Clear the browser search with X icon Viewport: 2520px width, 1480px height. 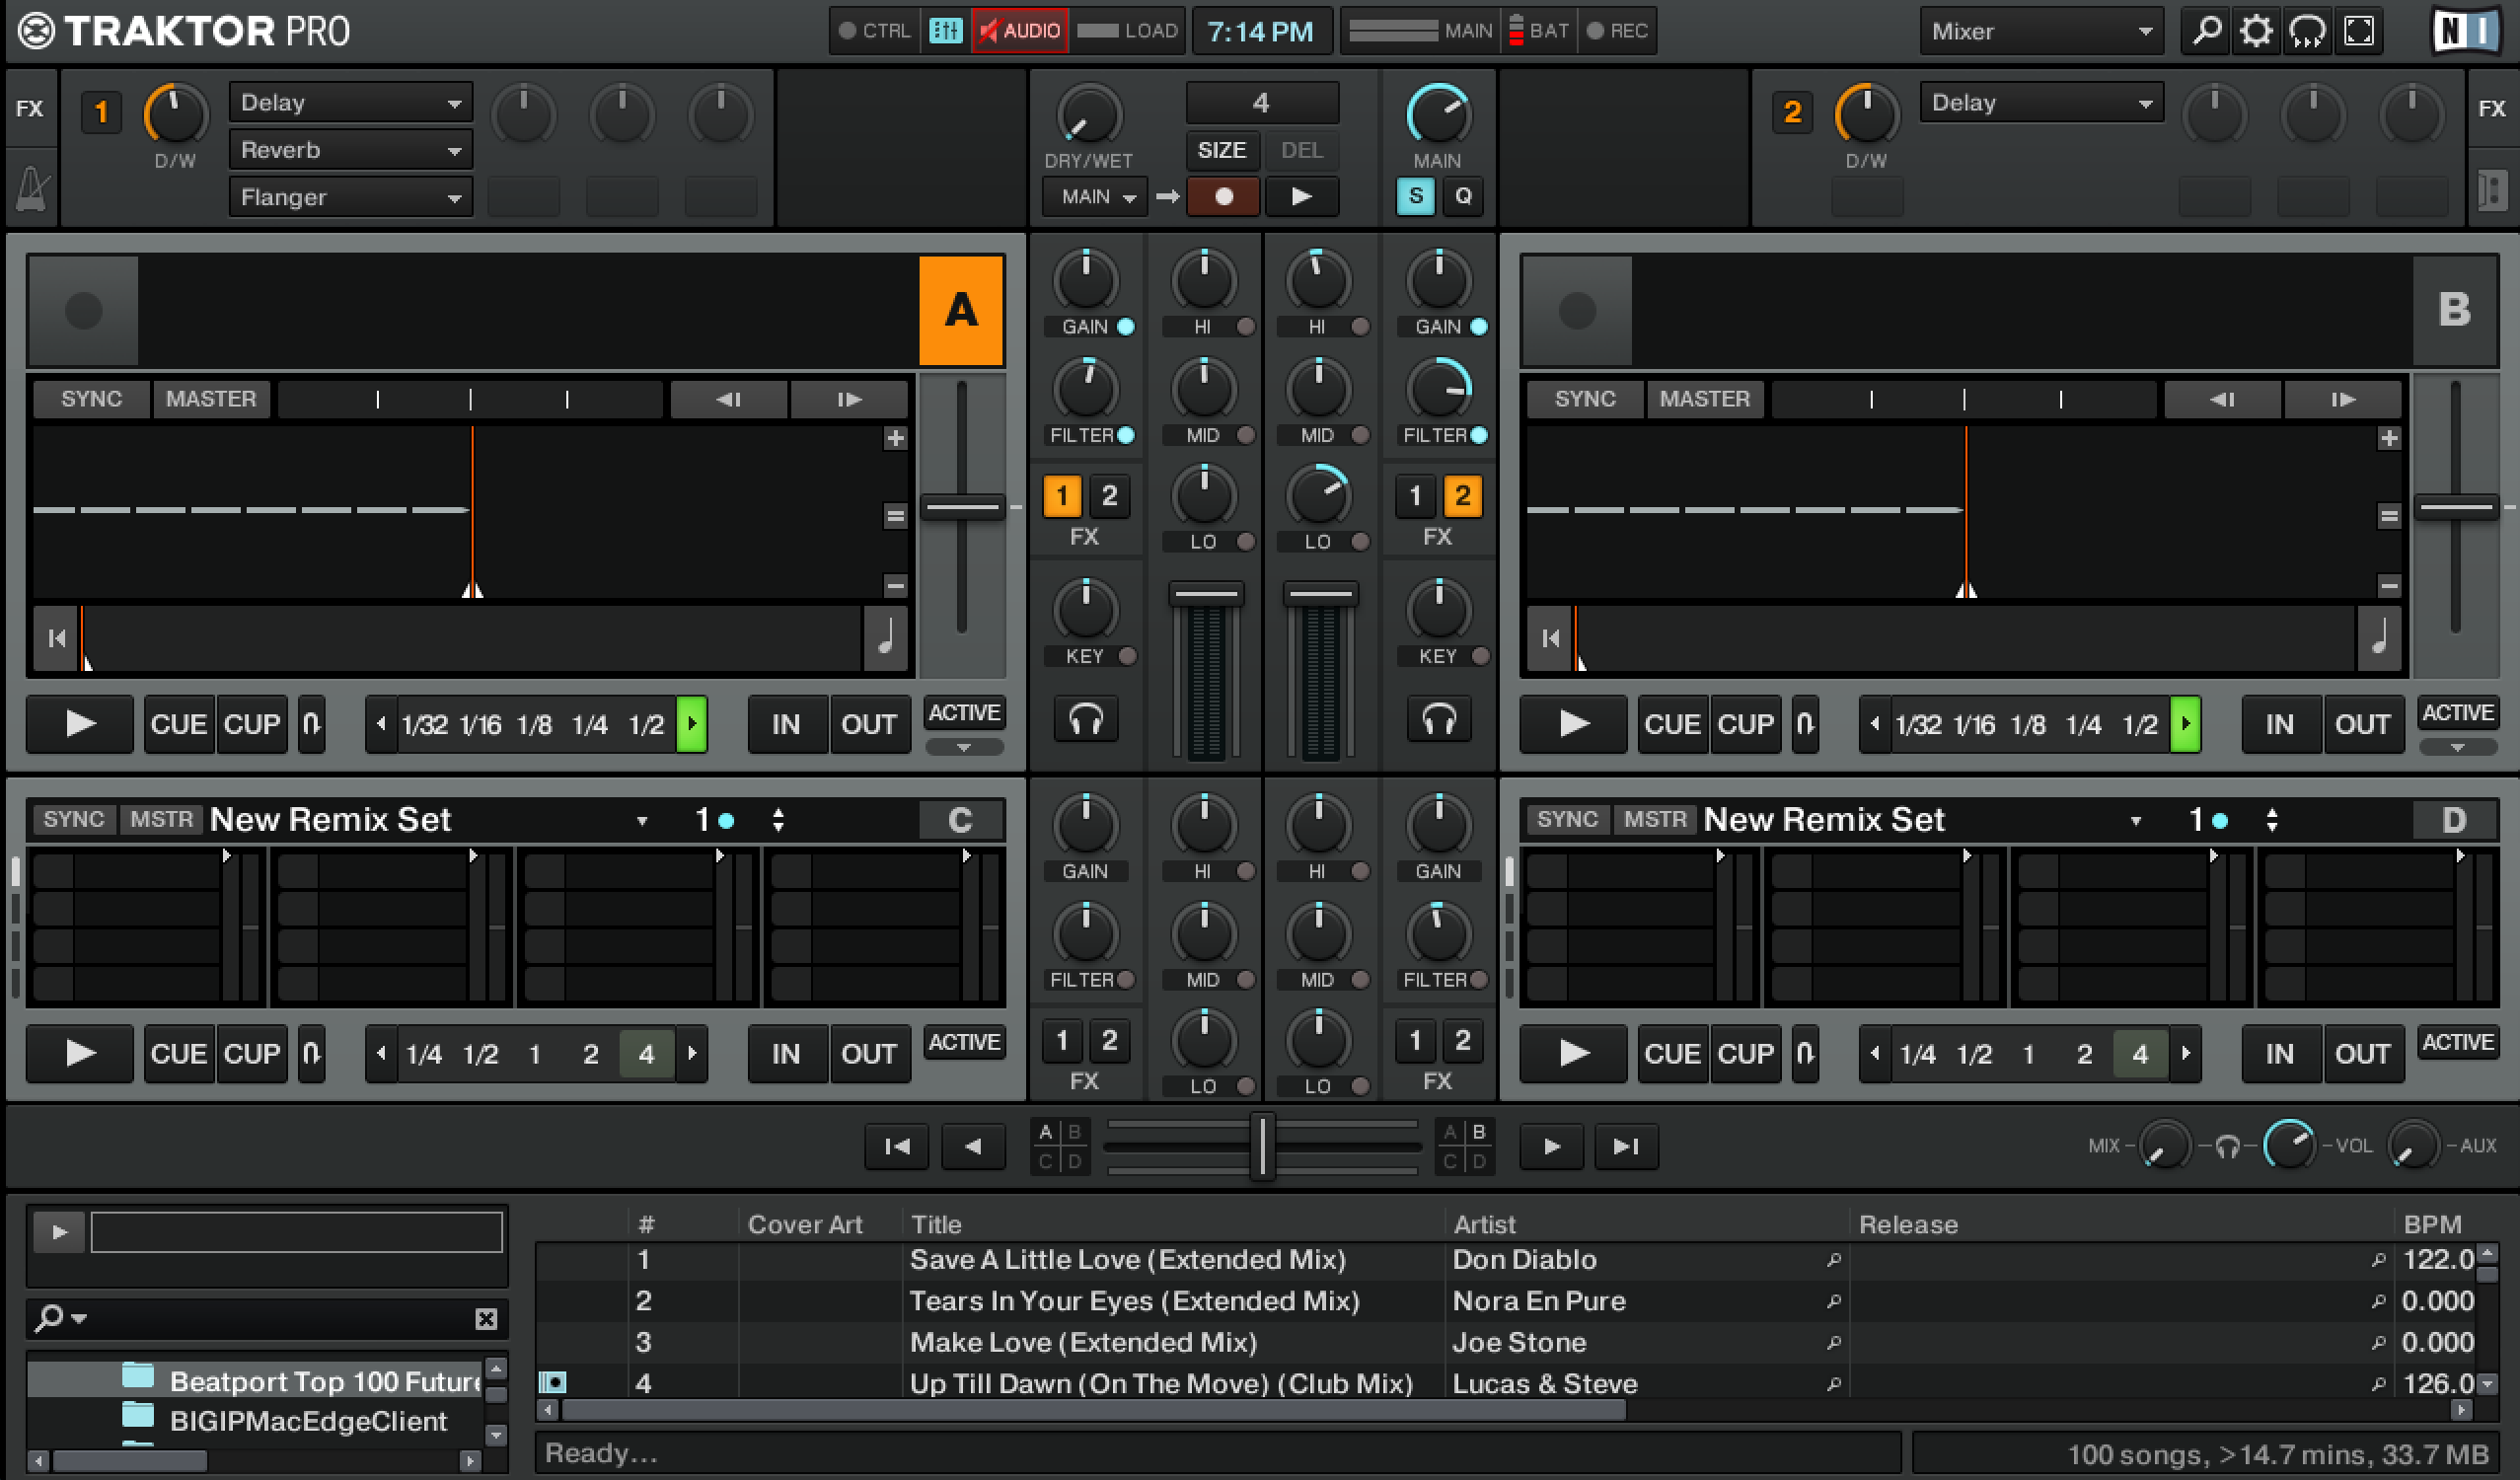point(486,1319)
